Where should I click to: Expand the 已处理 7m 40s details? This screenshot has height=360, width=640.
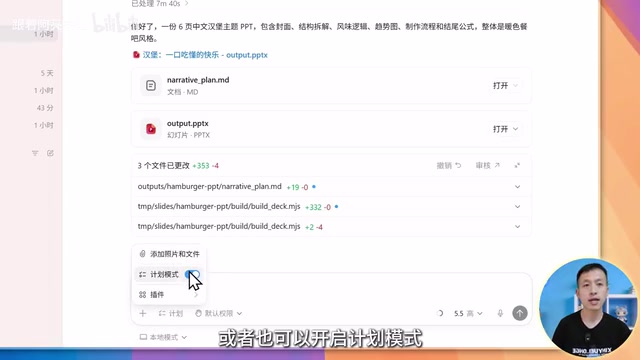160,4
